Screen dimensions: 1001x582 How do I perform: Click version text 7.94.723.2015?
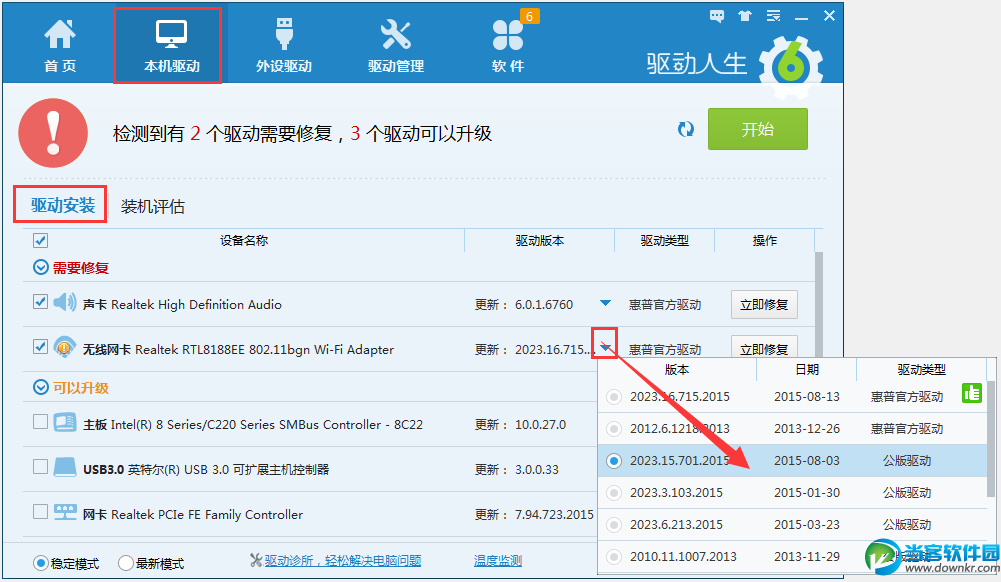point(554,514)
